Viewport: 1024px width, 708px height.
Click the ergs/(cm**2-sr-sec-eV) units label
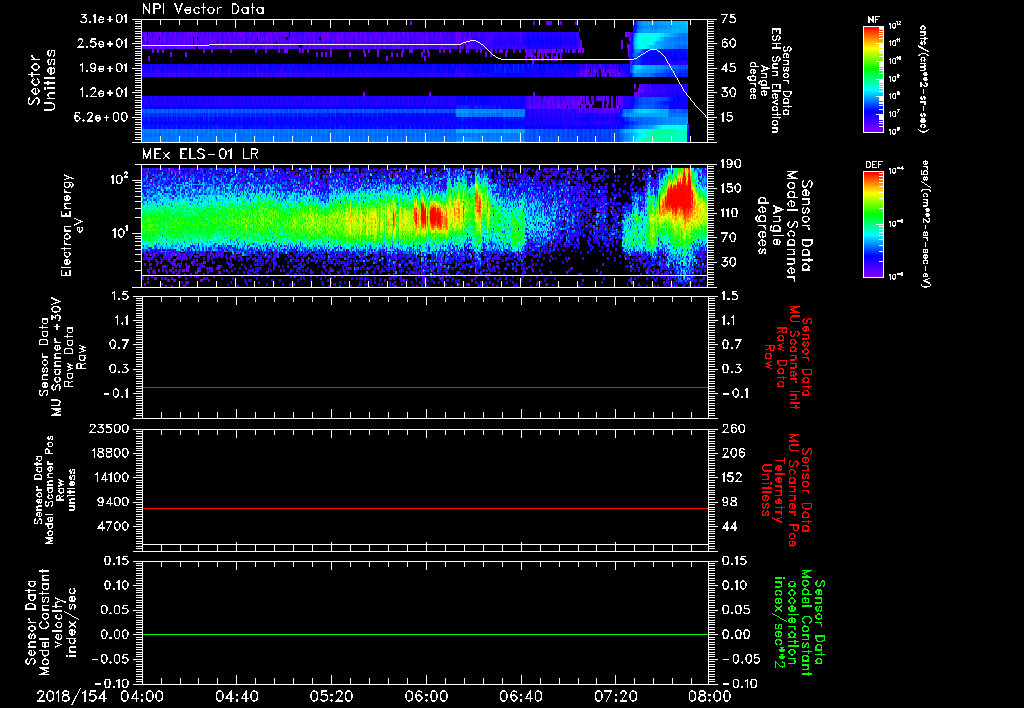(x=925, y=223)
